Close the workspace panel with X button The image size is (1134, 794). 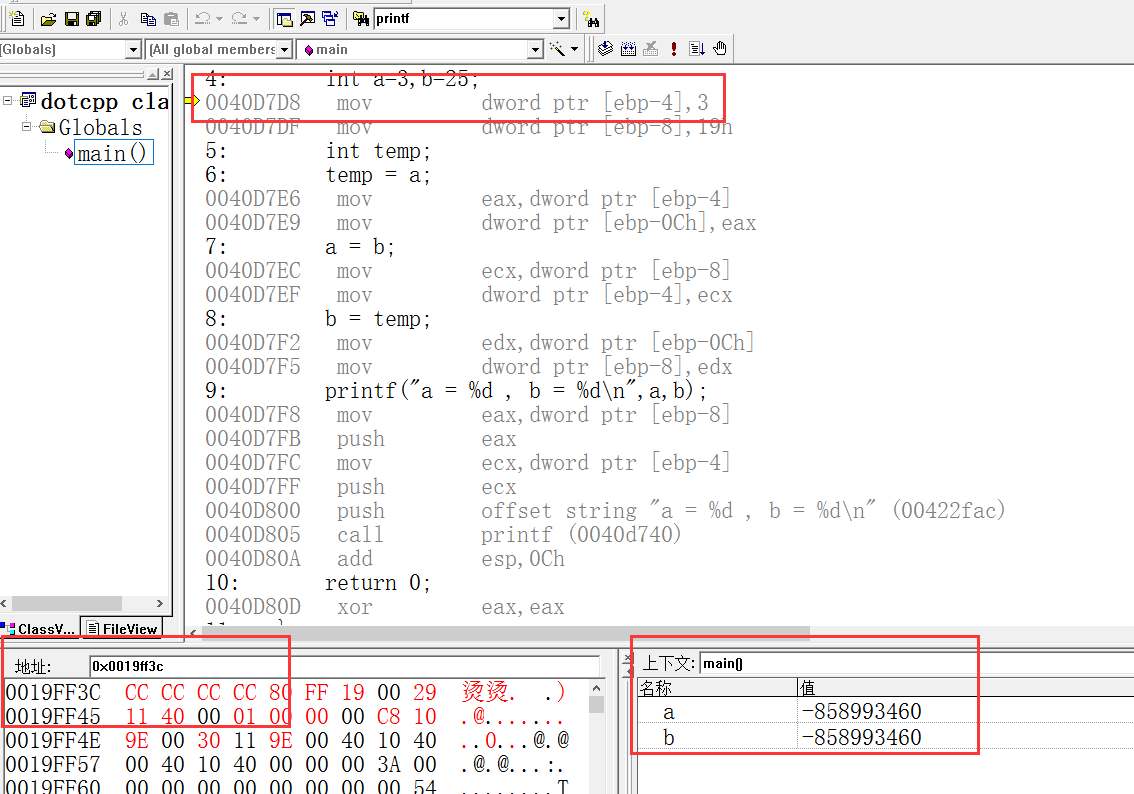166,74
